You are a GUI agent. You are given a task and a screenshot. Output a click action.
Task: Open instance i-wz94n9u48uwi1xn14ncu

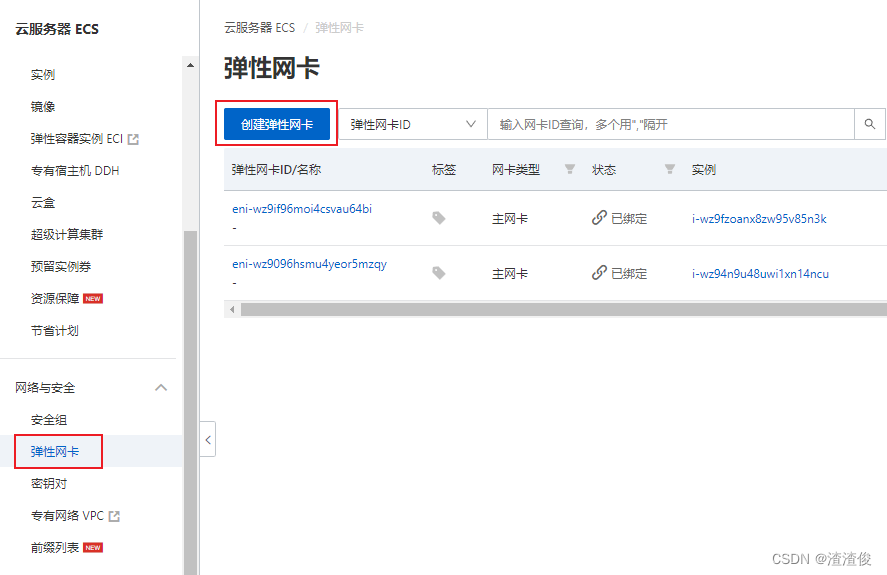pyautogui.click(x=760, y=274)
